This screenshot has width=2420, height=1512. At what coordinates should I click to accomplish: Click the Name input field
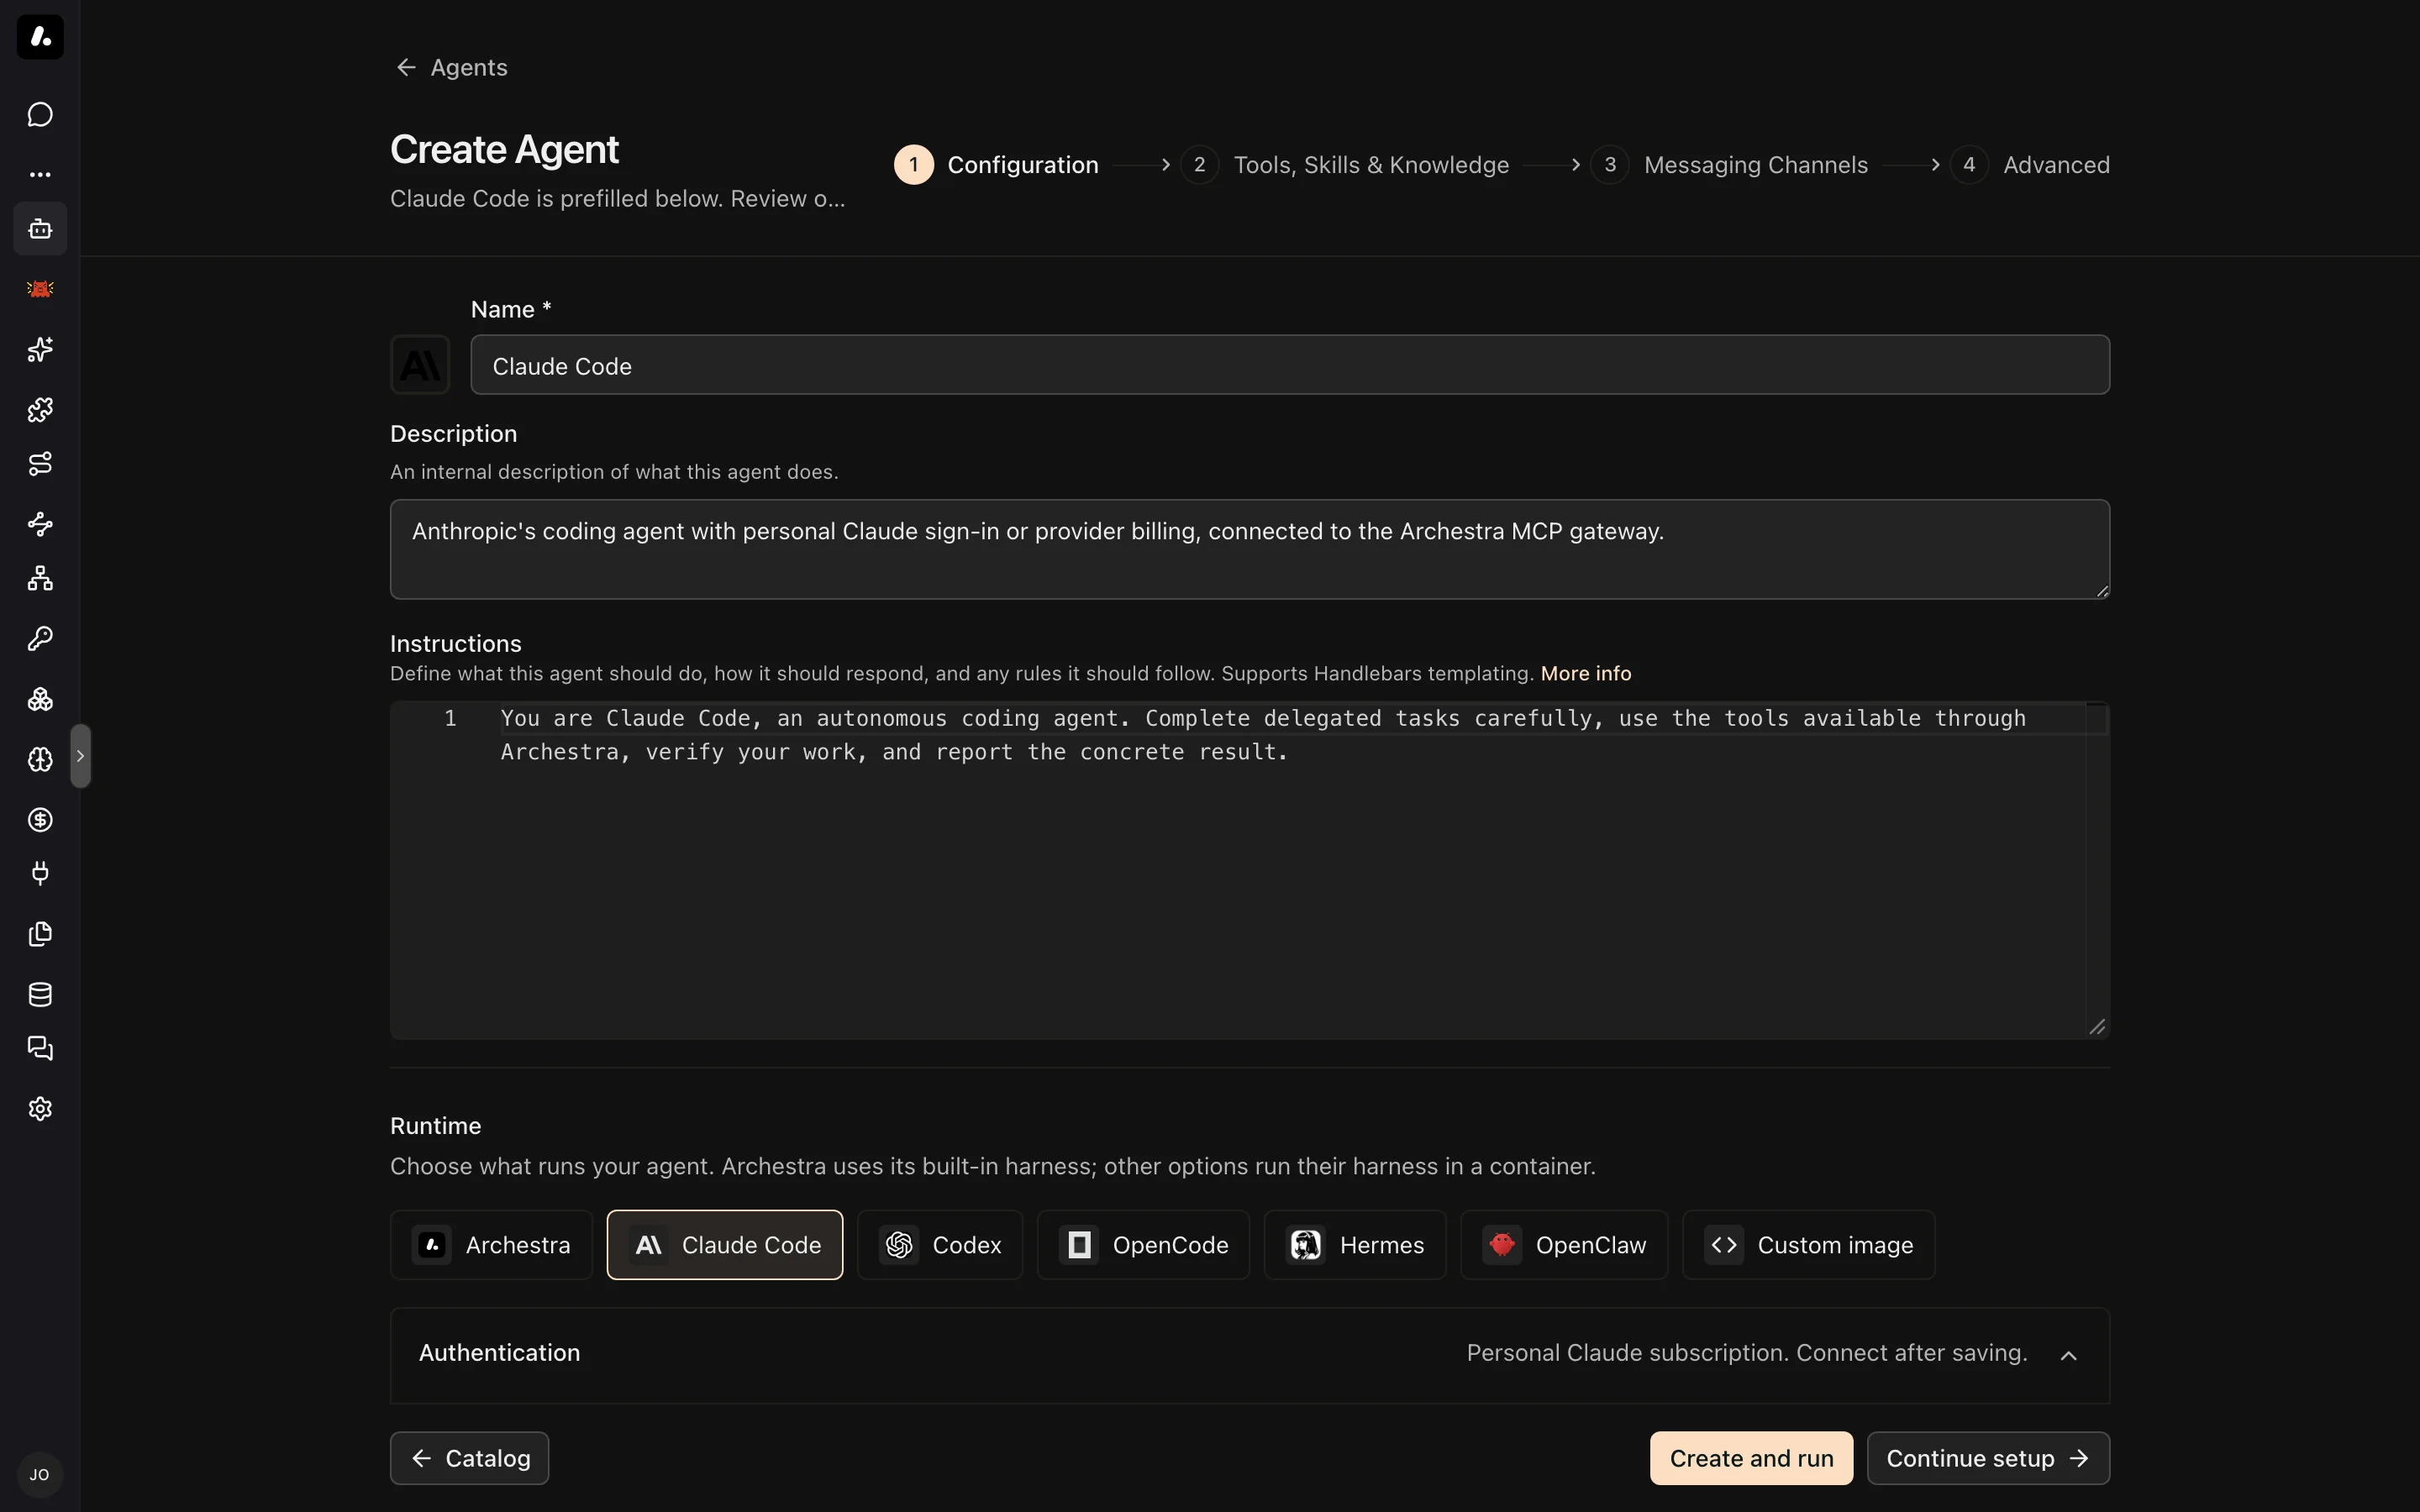click(x=1290, y=365)
